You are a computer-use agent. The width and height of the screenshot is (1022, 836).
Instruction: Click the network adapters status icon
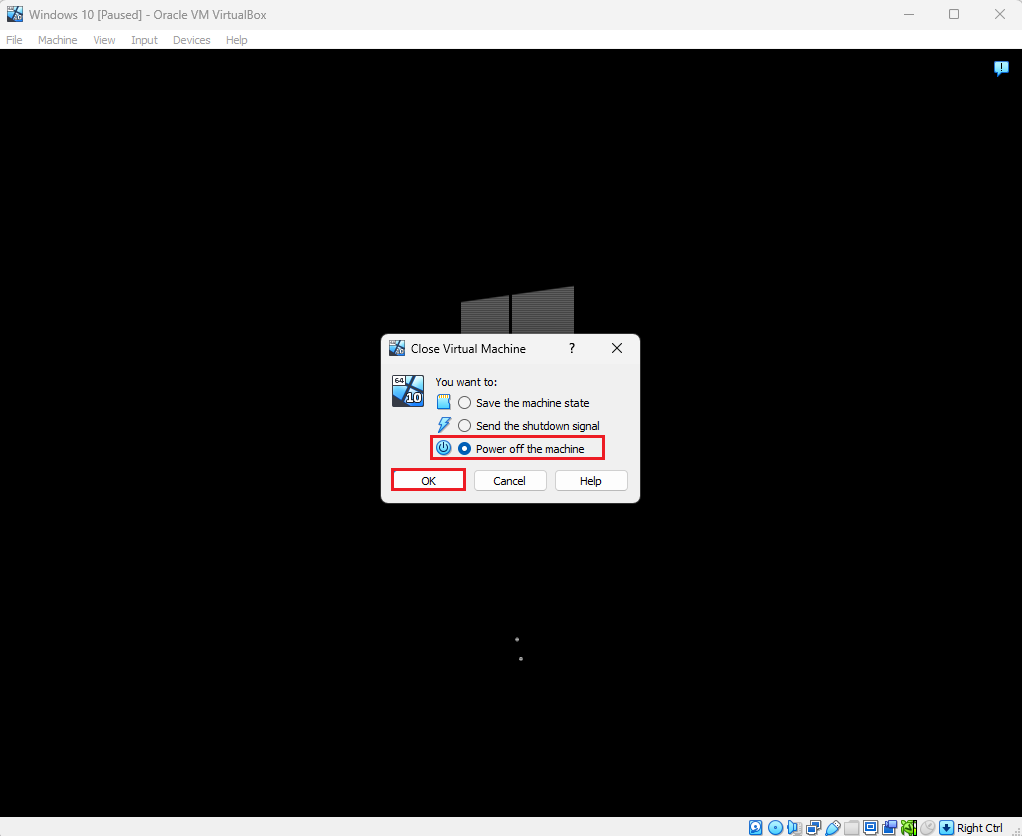[813, 828]
